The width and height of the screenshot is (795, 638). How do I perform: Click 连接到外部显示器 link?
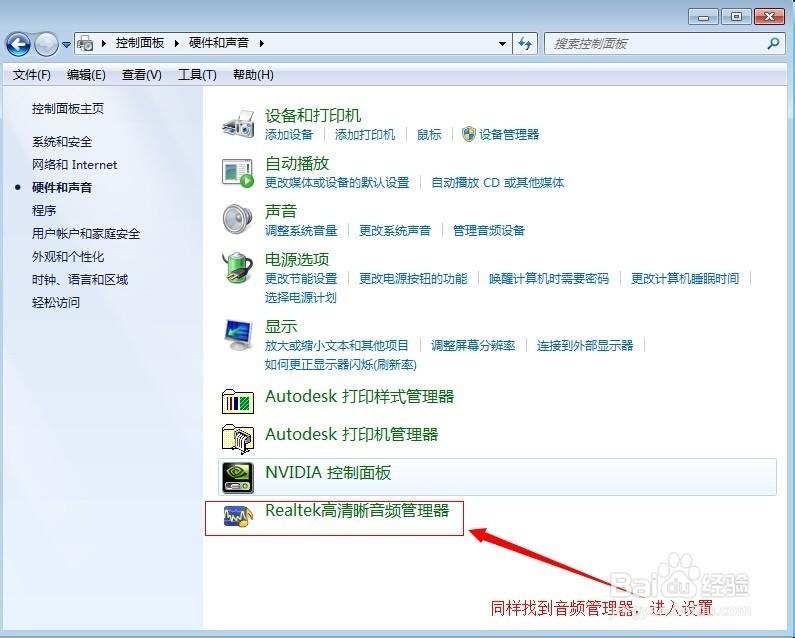(x=585, y=346)
